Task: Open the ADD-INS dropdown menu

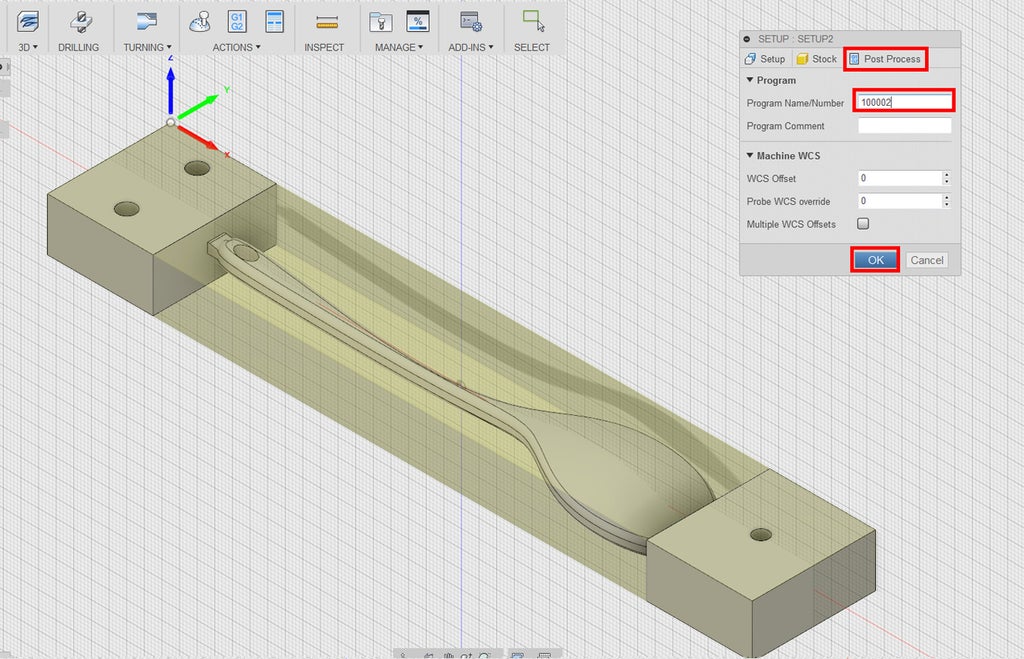Action: (x=471, y=47)
